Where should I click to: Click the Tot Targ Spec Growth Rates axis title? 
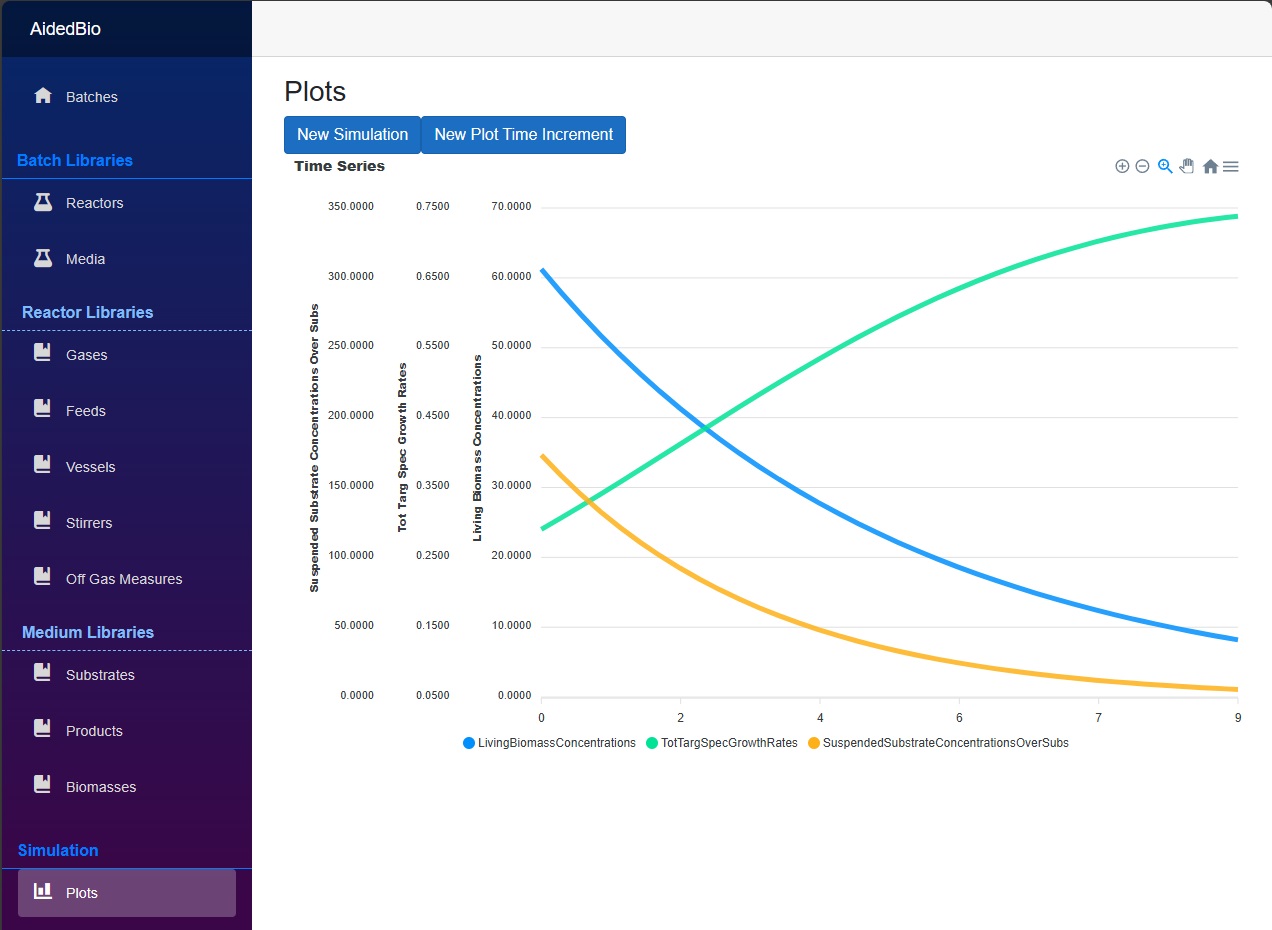tap(402, 447)
